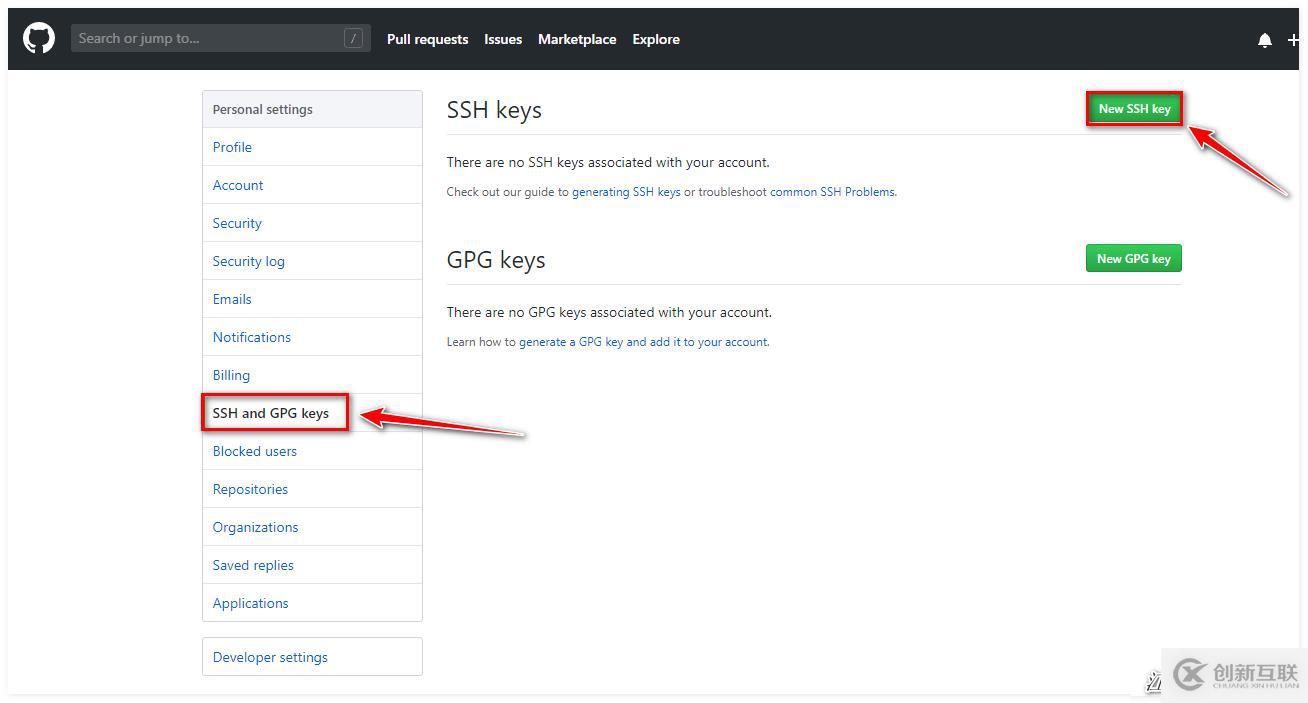Click the New SSH key button
The height and width of the screenshot is (703, 1308).
(1134, 109)
